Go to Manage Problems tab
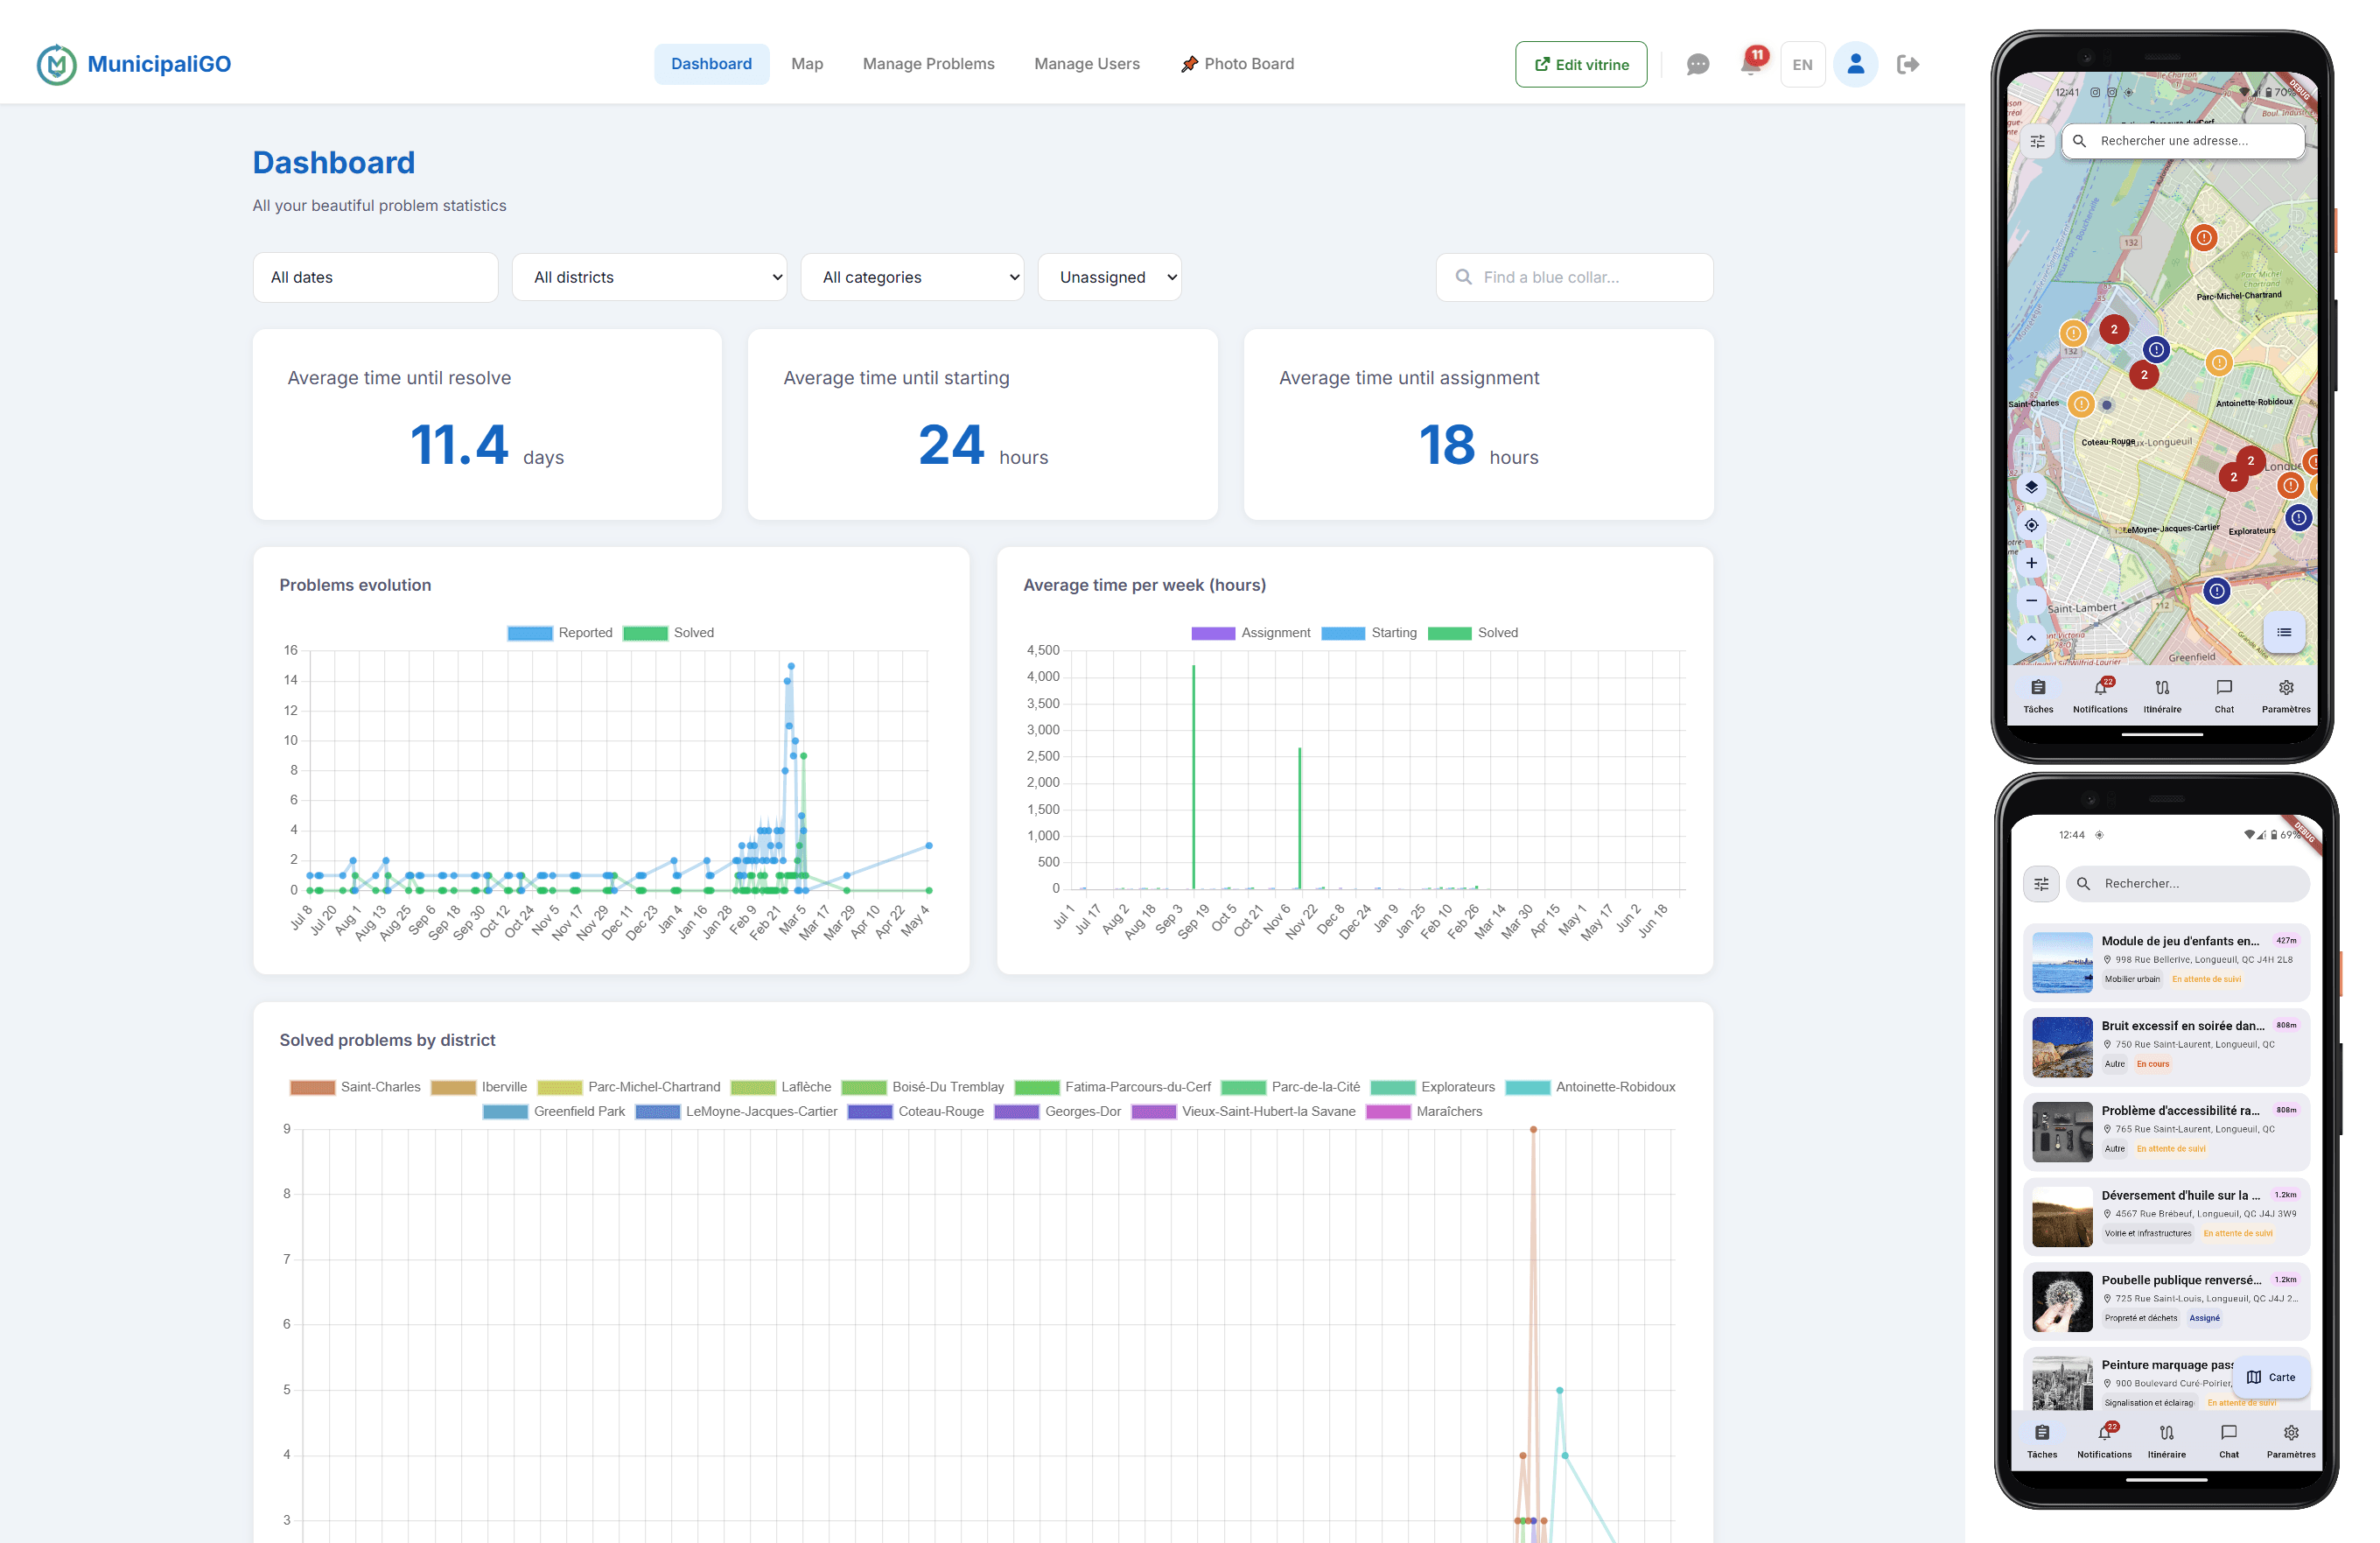Viewport: 2380px width, 1543px height. coord(928,64)
